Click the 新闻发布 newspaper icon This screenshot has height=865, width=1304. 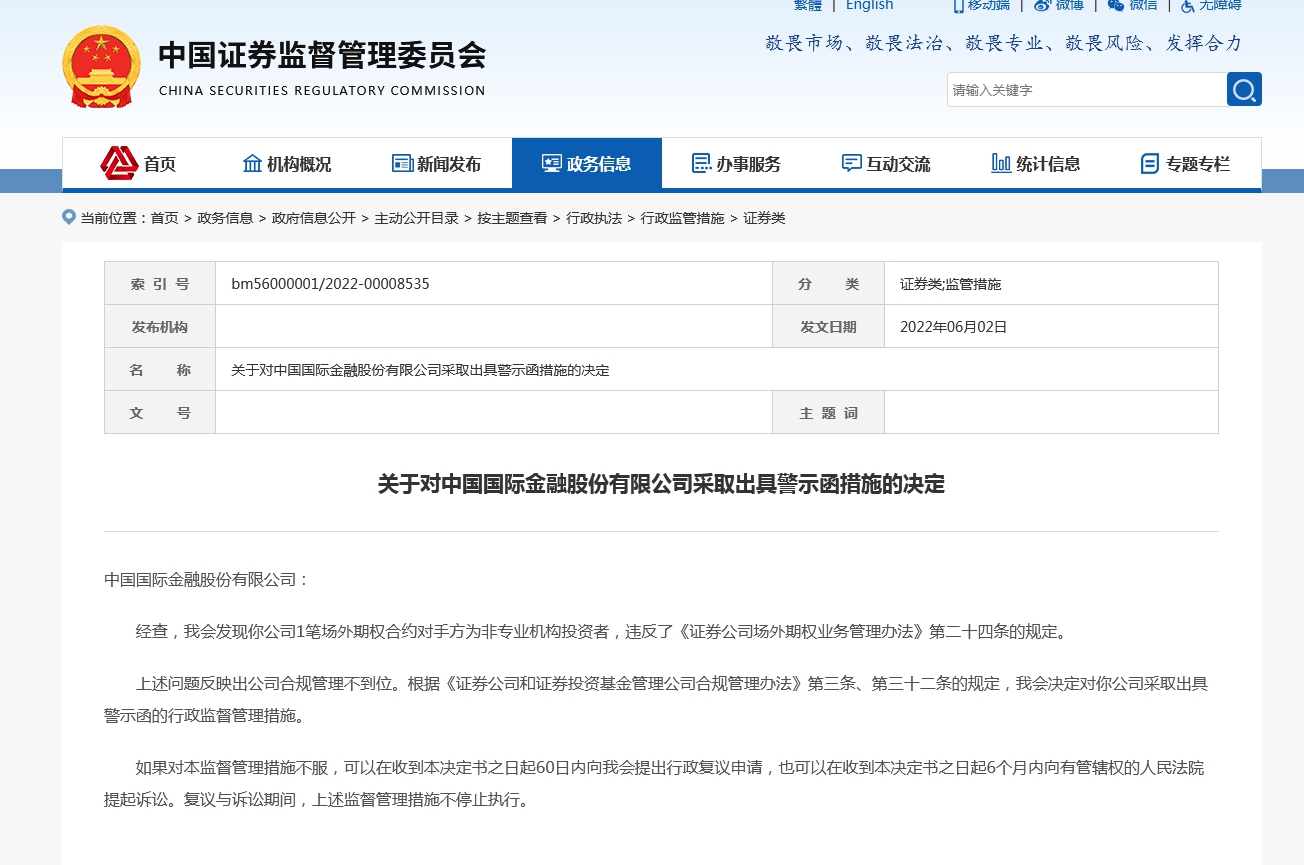(402, 163)
